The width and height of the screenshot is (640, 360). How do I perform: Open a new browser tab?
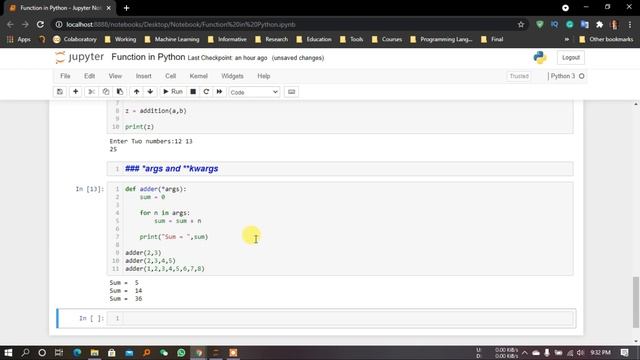[127, 8]
